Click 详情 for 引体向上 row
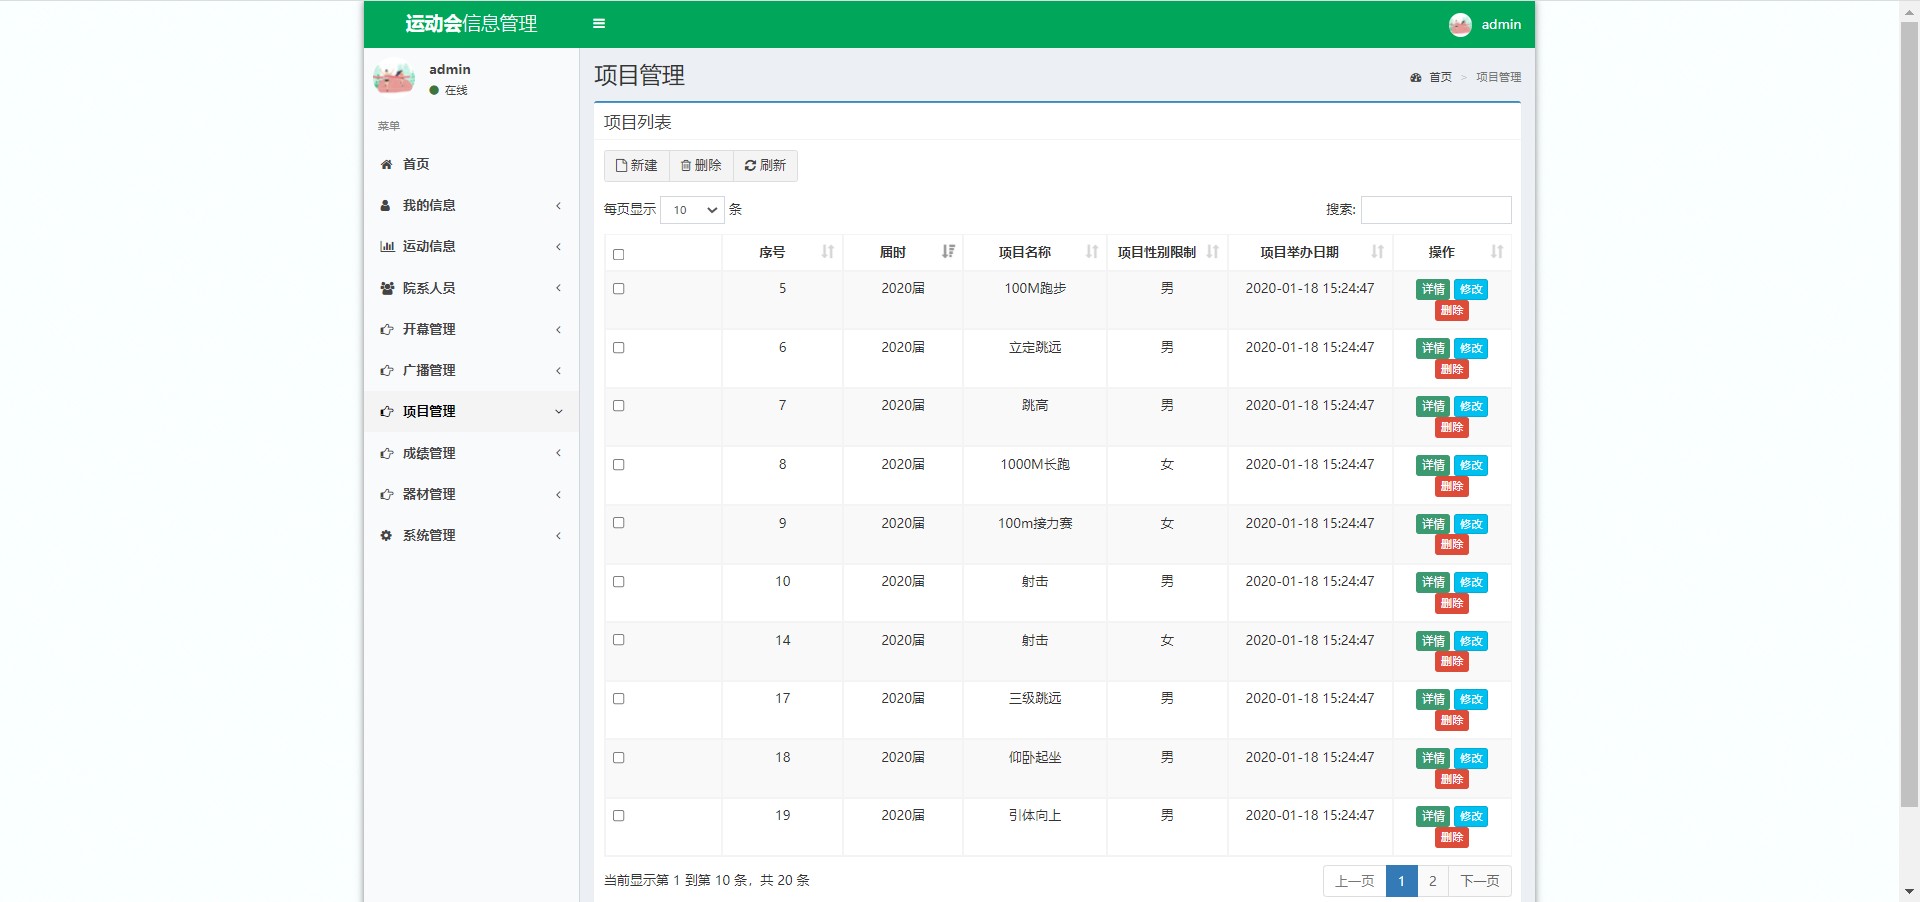The image size is (1920, 902). coord(1433,816)
